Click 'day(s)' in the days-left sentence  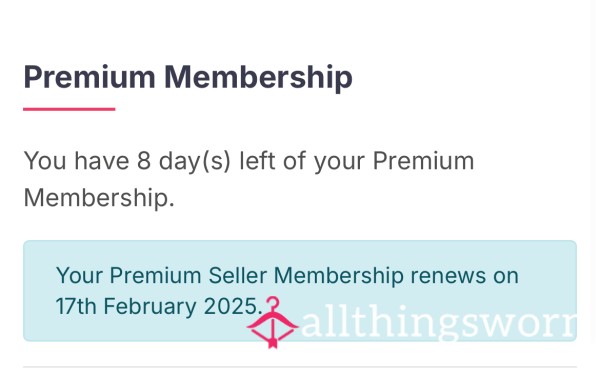195,161
